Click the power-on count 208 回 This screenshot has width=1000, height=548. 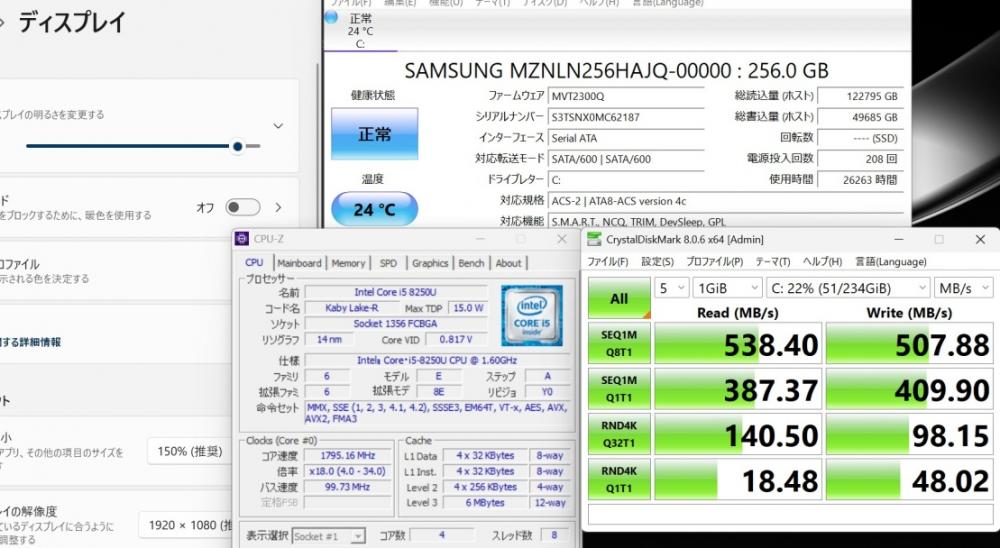(860, 159)
